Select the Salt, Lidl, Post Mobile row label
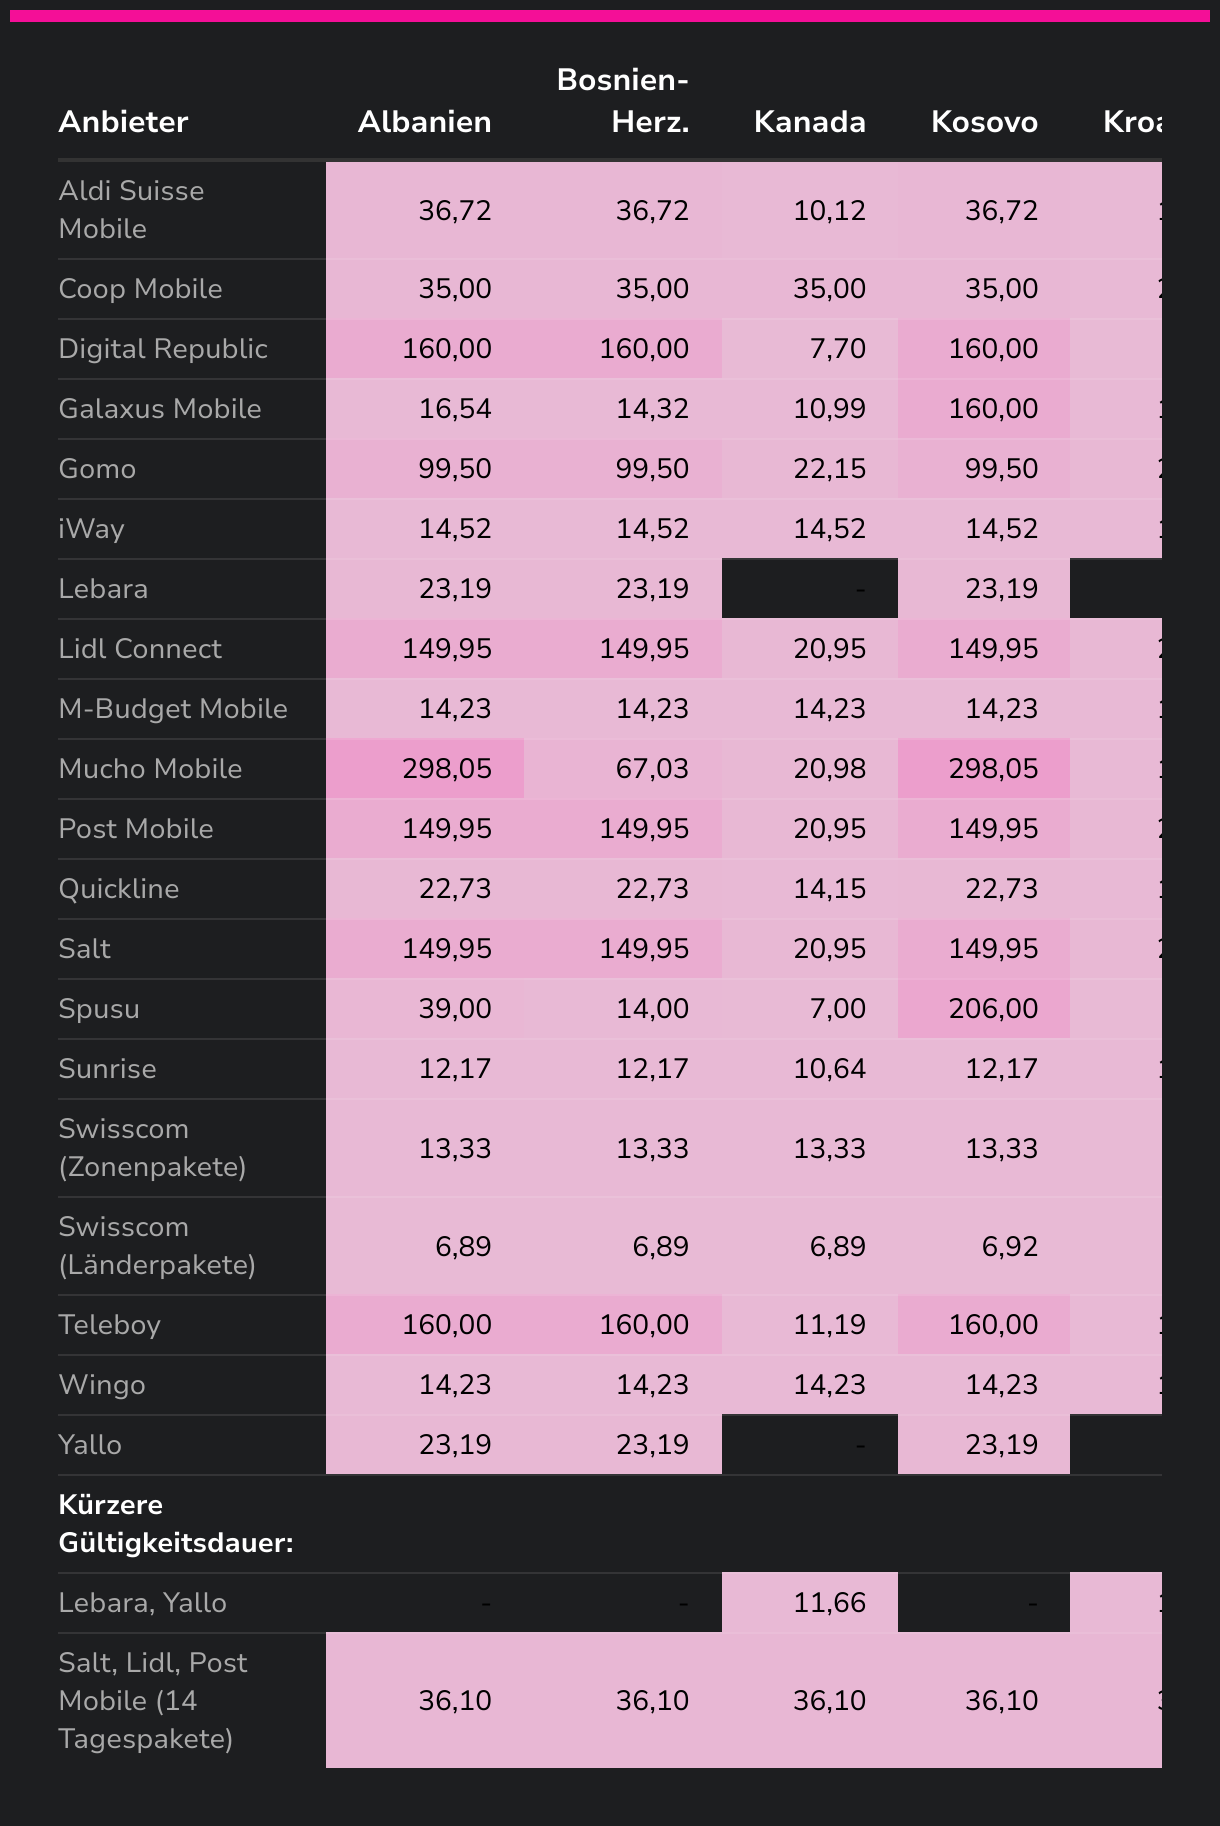The width and height of the screenshot is (1220, 1826). pos(153,1701)
